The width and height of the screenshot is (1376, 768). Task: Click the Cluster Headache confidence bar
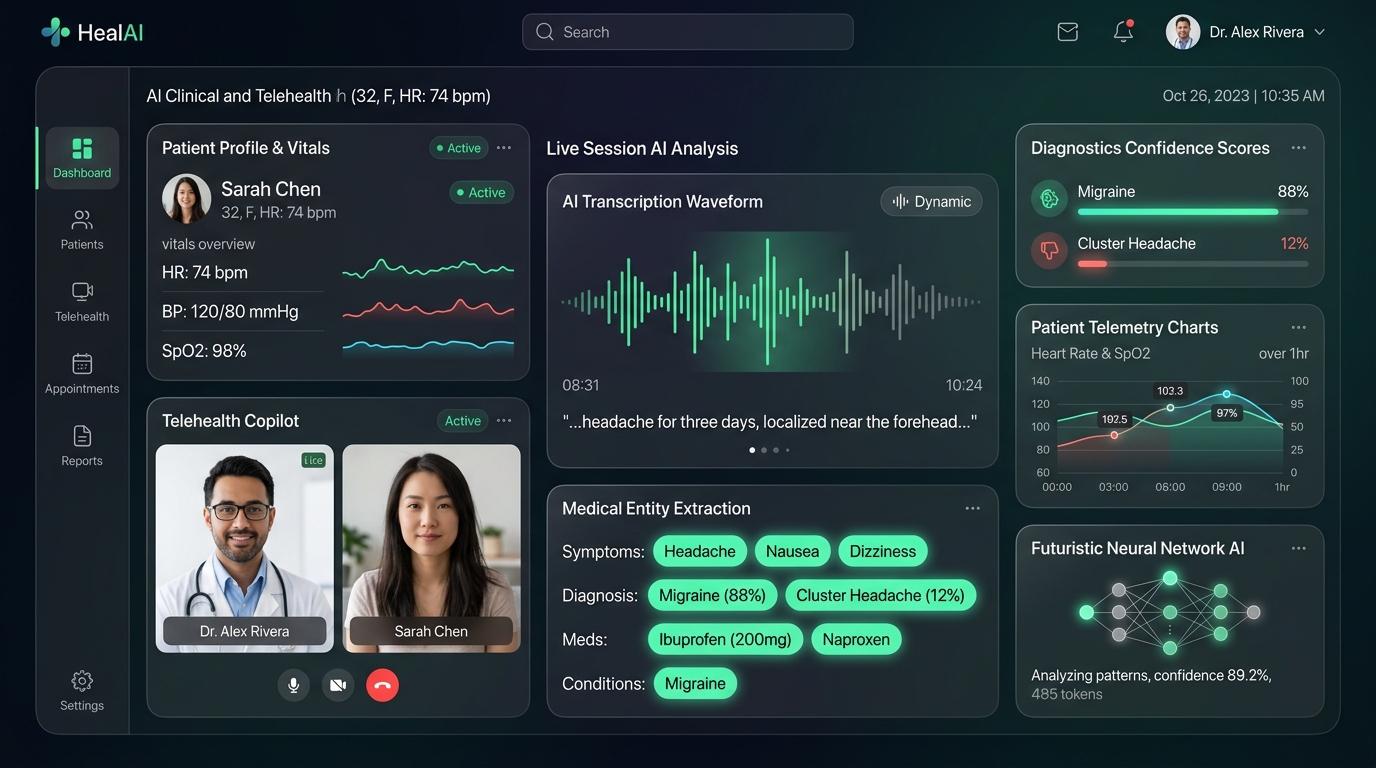point(1193,264)
